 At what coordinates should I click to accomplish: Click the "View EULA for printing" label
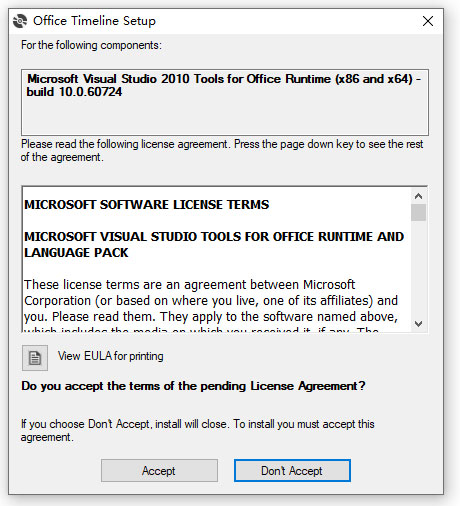[x=111, y=356]
